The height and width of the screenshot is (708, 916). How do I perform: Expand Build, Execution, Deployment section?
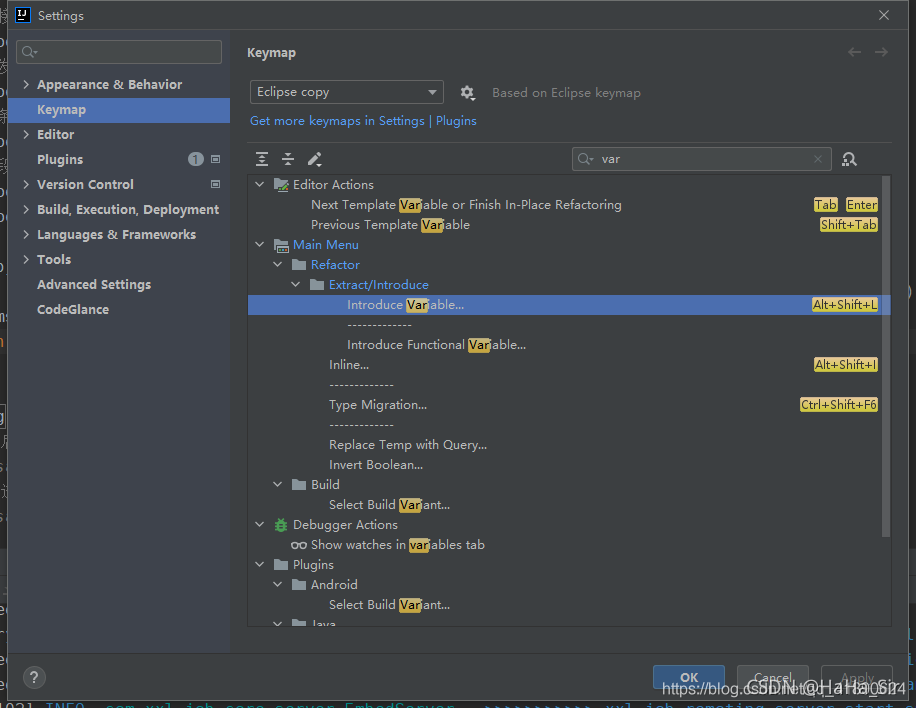tap(26, 209)
